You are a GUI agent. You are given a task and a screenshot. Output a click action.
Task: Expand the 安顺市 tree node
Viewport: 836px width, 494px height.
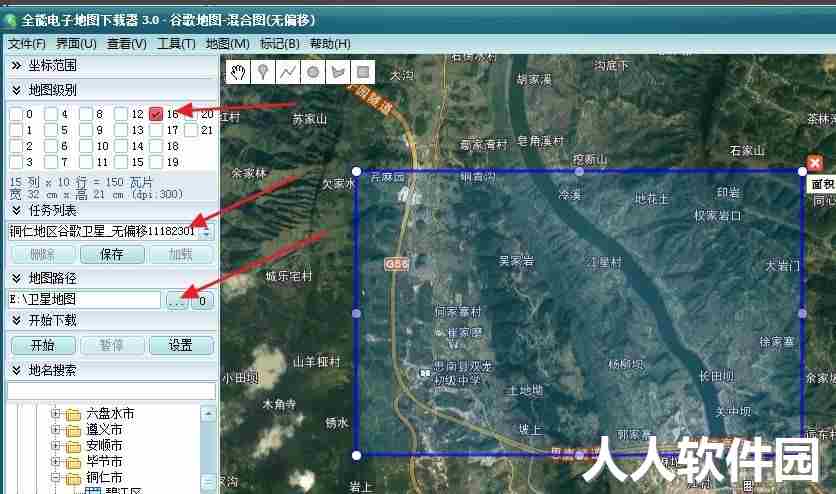(55, 445)
